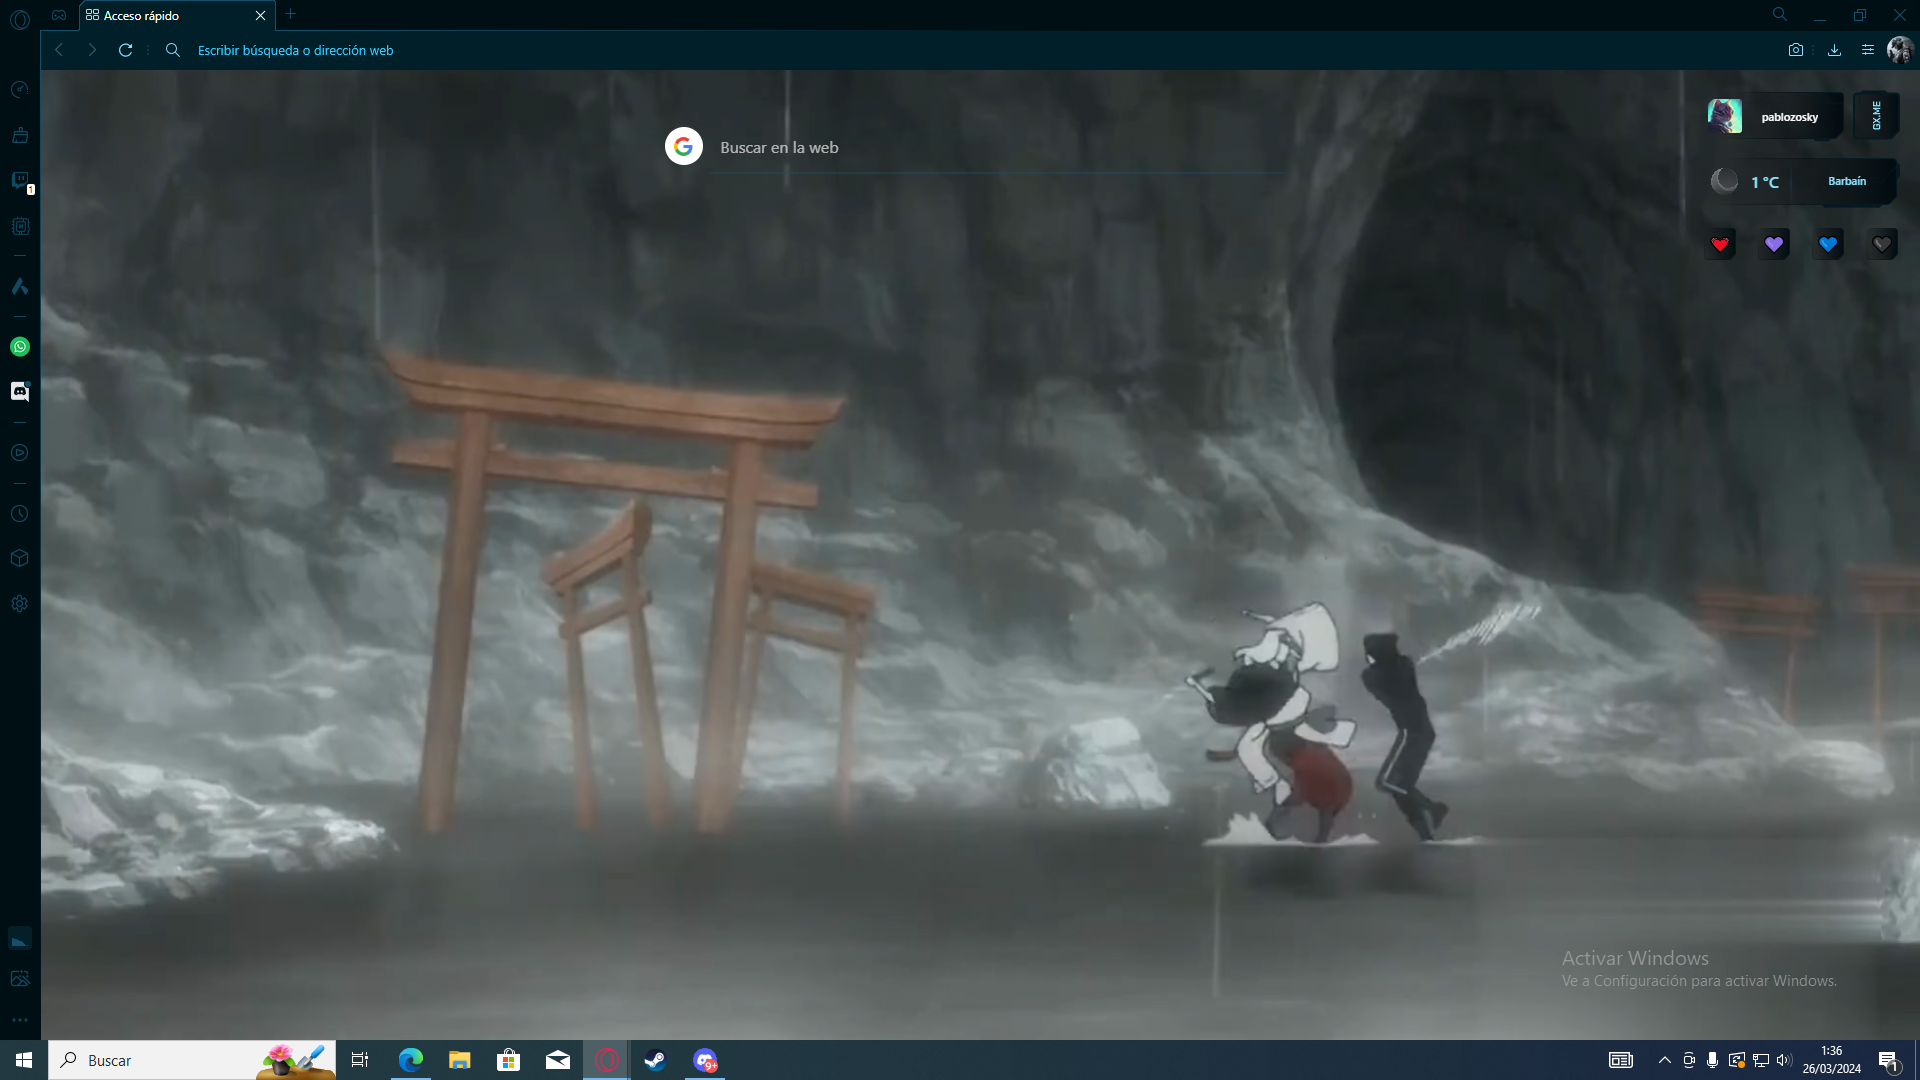Open Discord panel in sidebar
The width and height of the screenshot is (1920, 1080).
click(19, 392)
